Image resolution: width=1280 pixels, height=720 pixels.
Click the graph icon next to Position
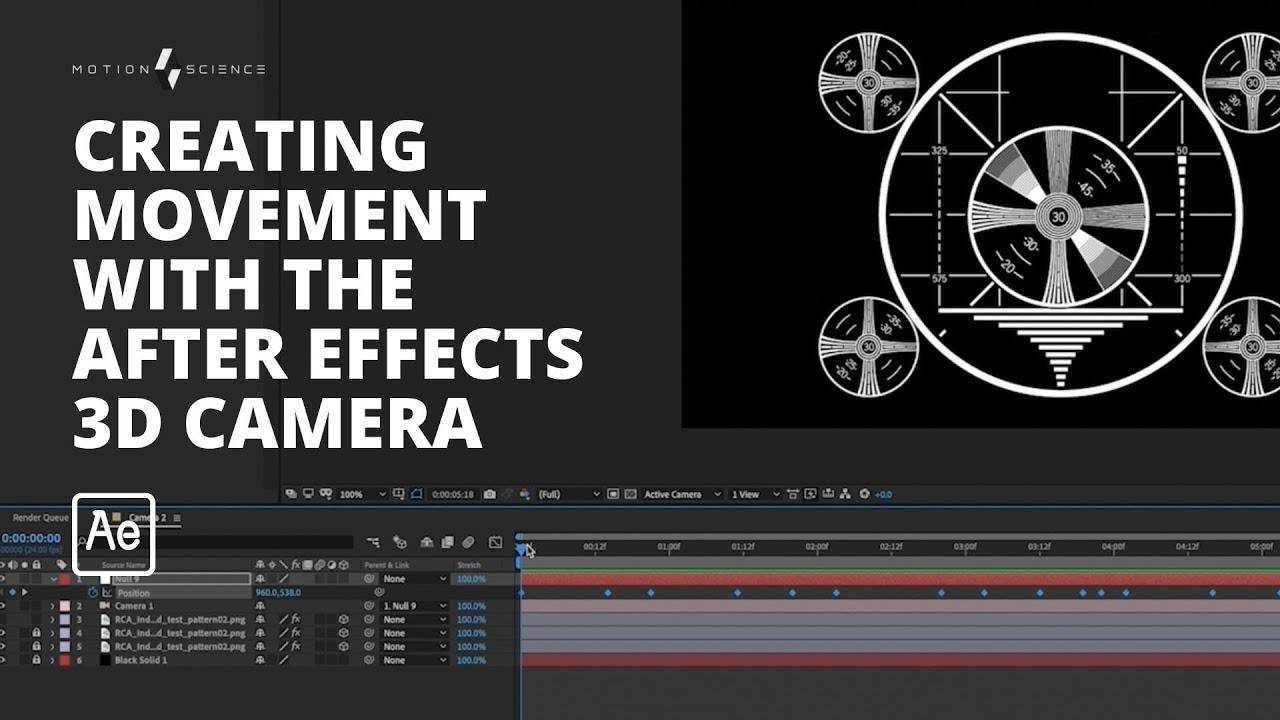(x=107, y=593)
